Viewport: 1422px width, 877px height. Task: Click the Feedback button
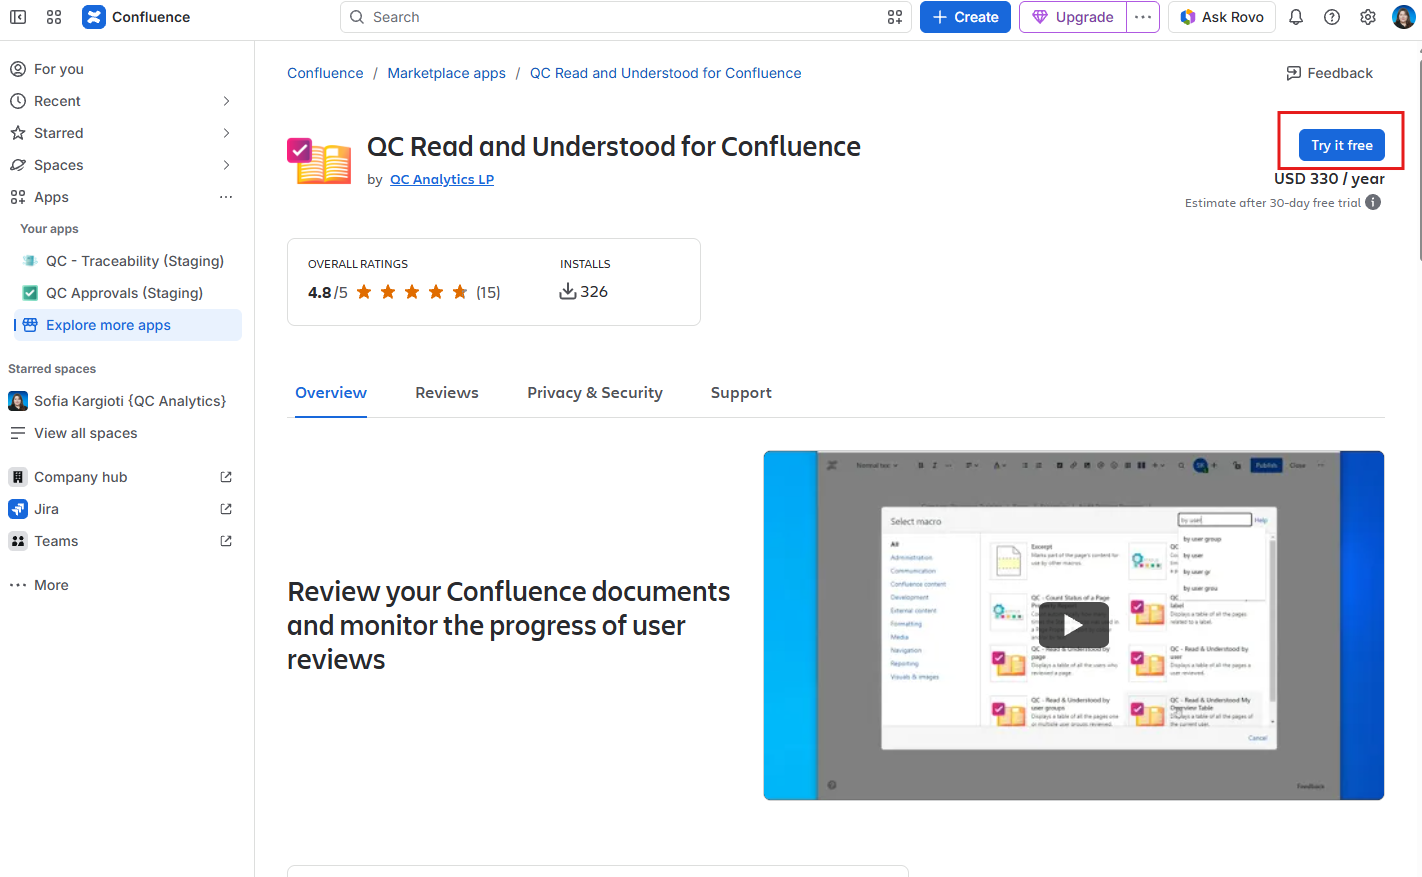coord(1329,73)
